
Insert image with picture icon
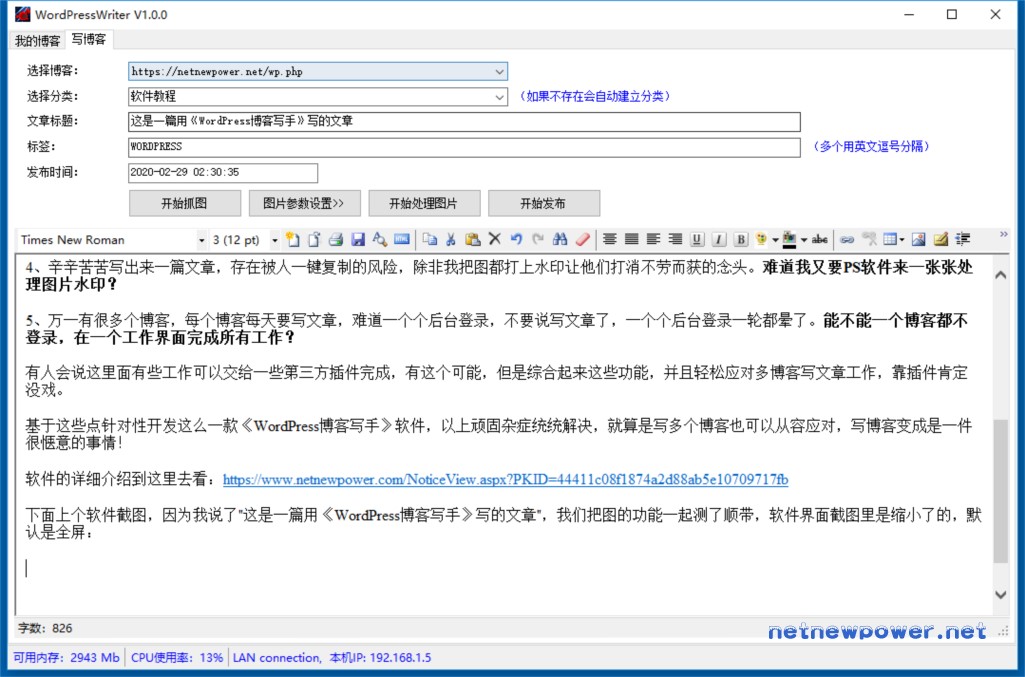tap(919, 239)
